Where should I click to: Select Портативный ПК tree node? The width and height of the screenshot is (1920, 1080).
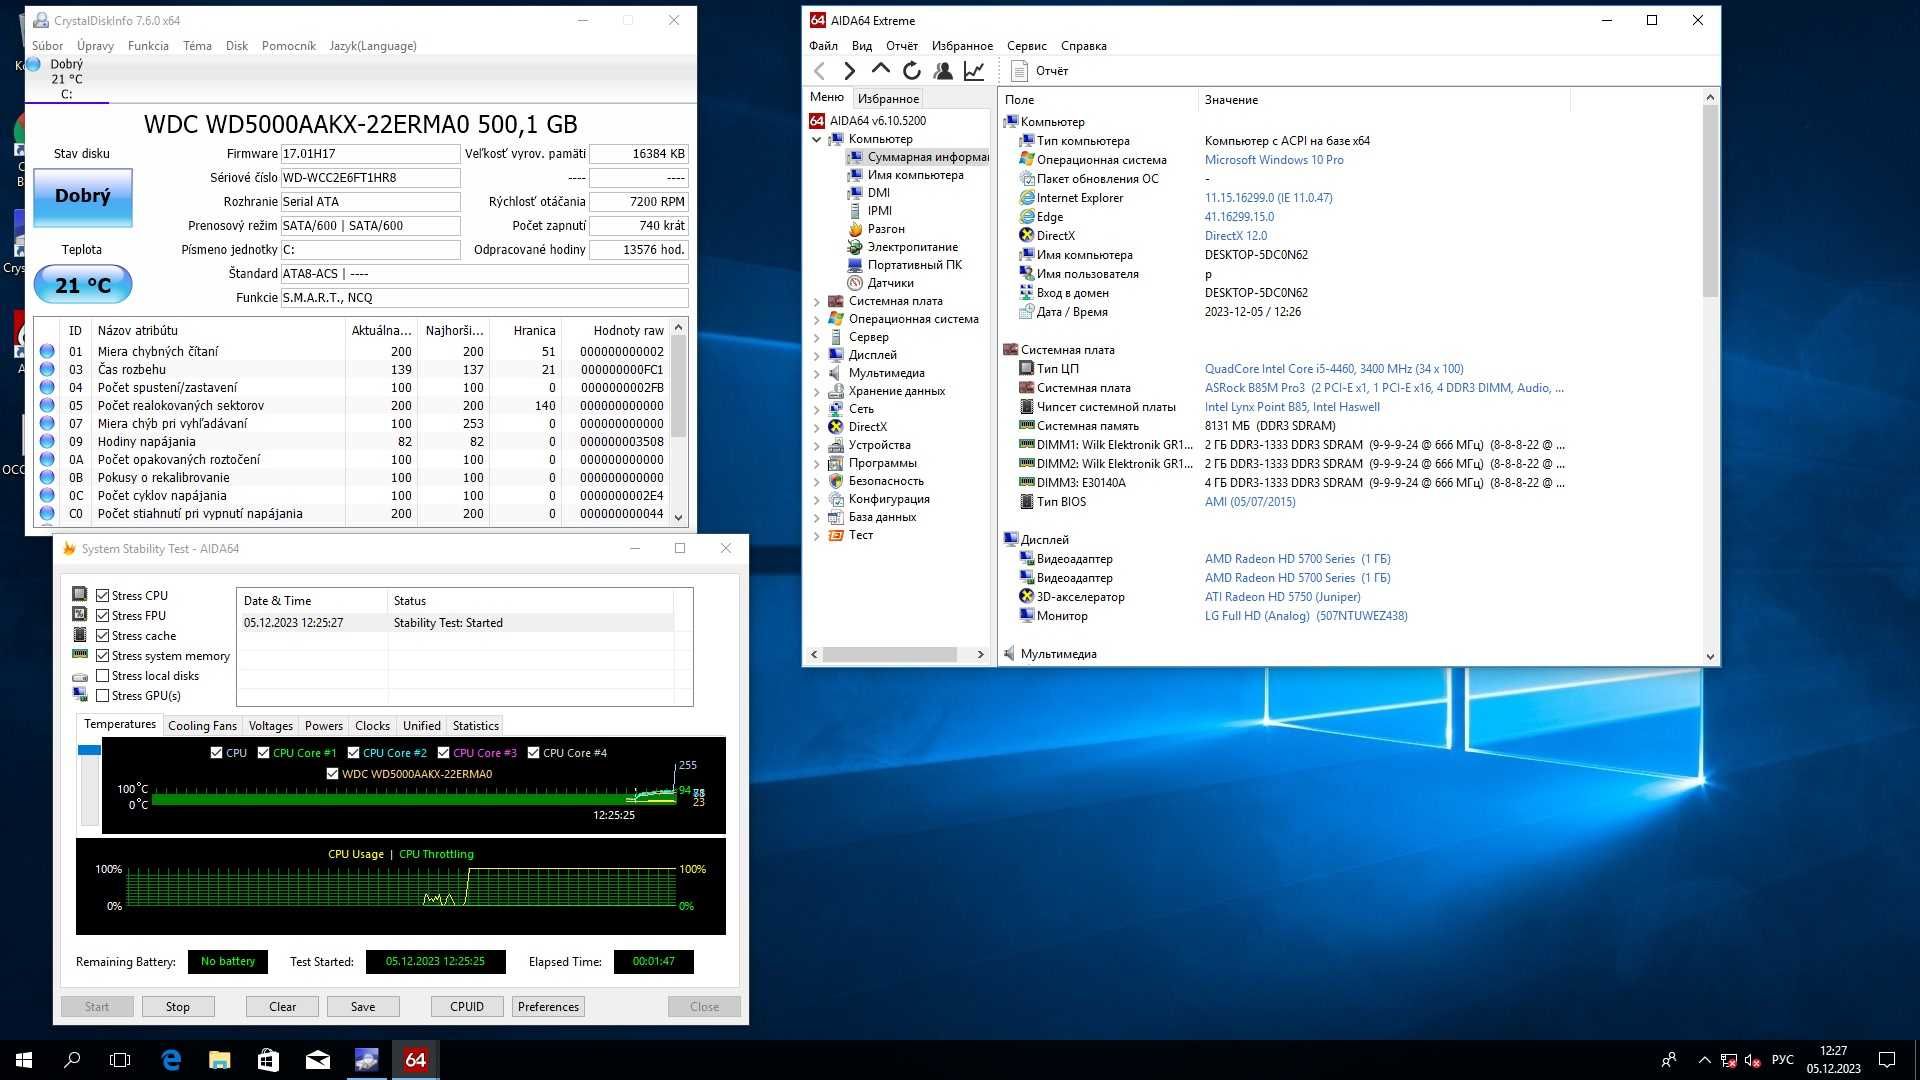coord(914,265)
